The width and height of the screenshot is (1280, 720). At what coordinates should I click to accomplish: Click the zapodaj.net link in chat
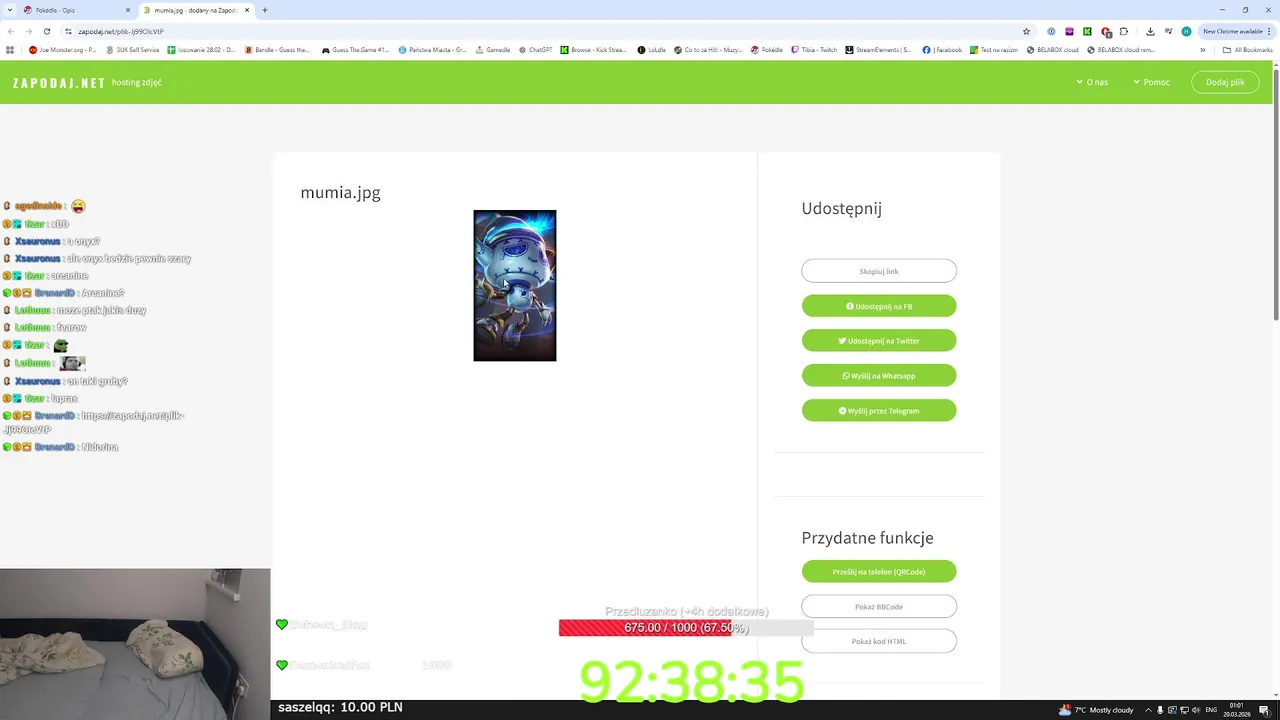(94, 422)
